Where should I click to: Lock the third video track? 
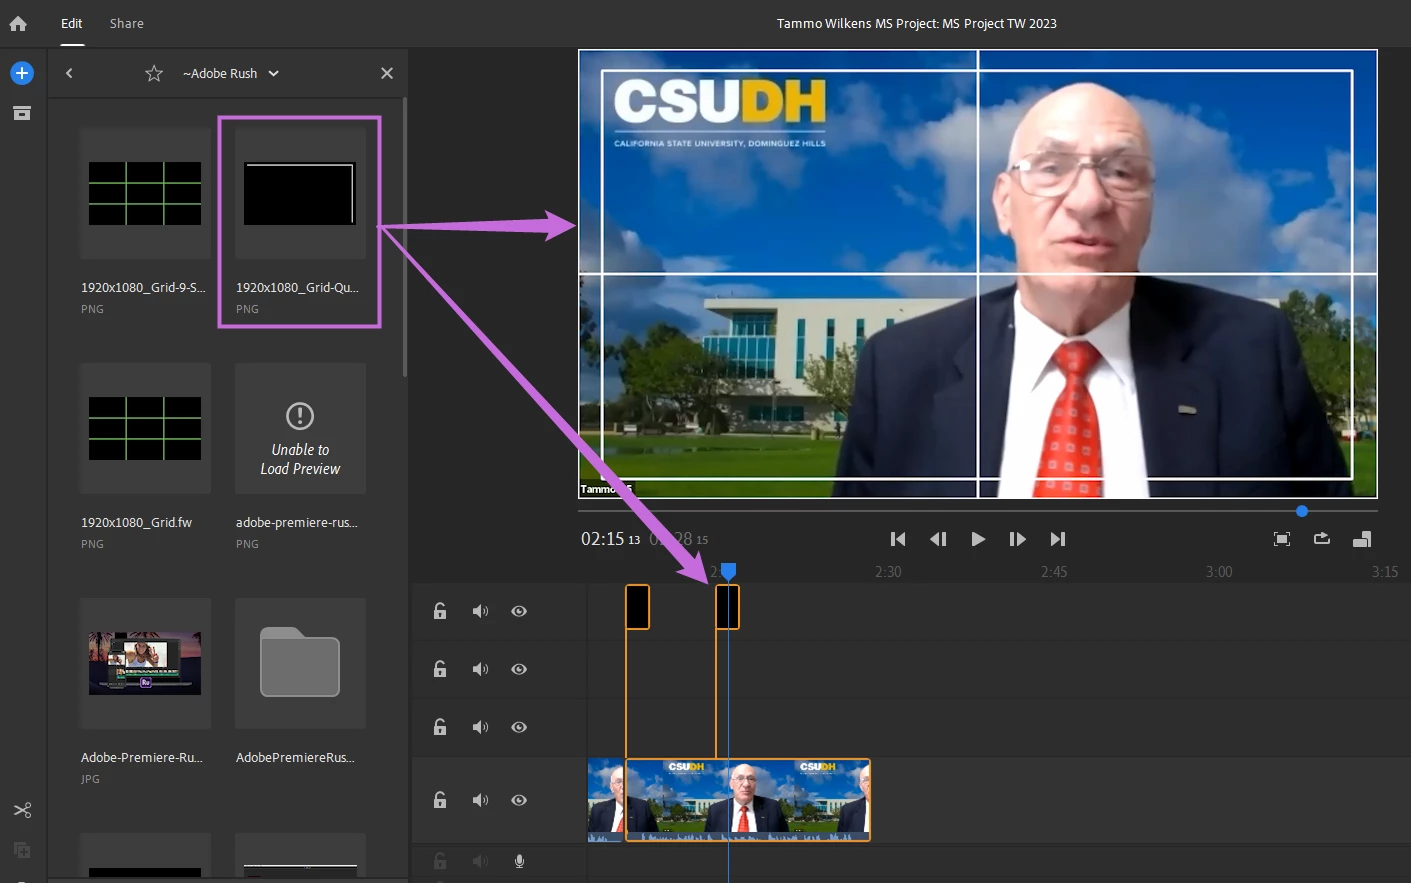click(x=440, y=727)
